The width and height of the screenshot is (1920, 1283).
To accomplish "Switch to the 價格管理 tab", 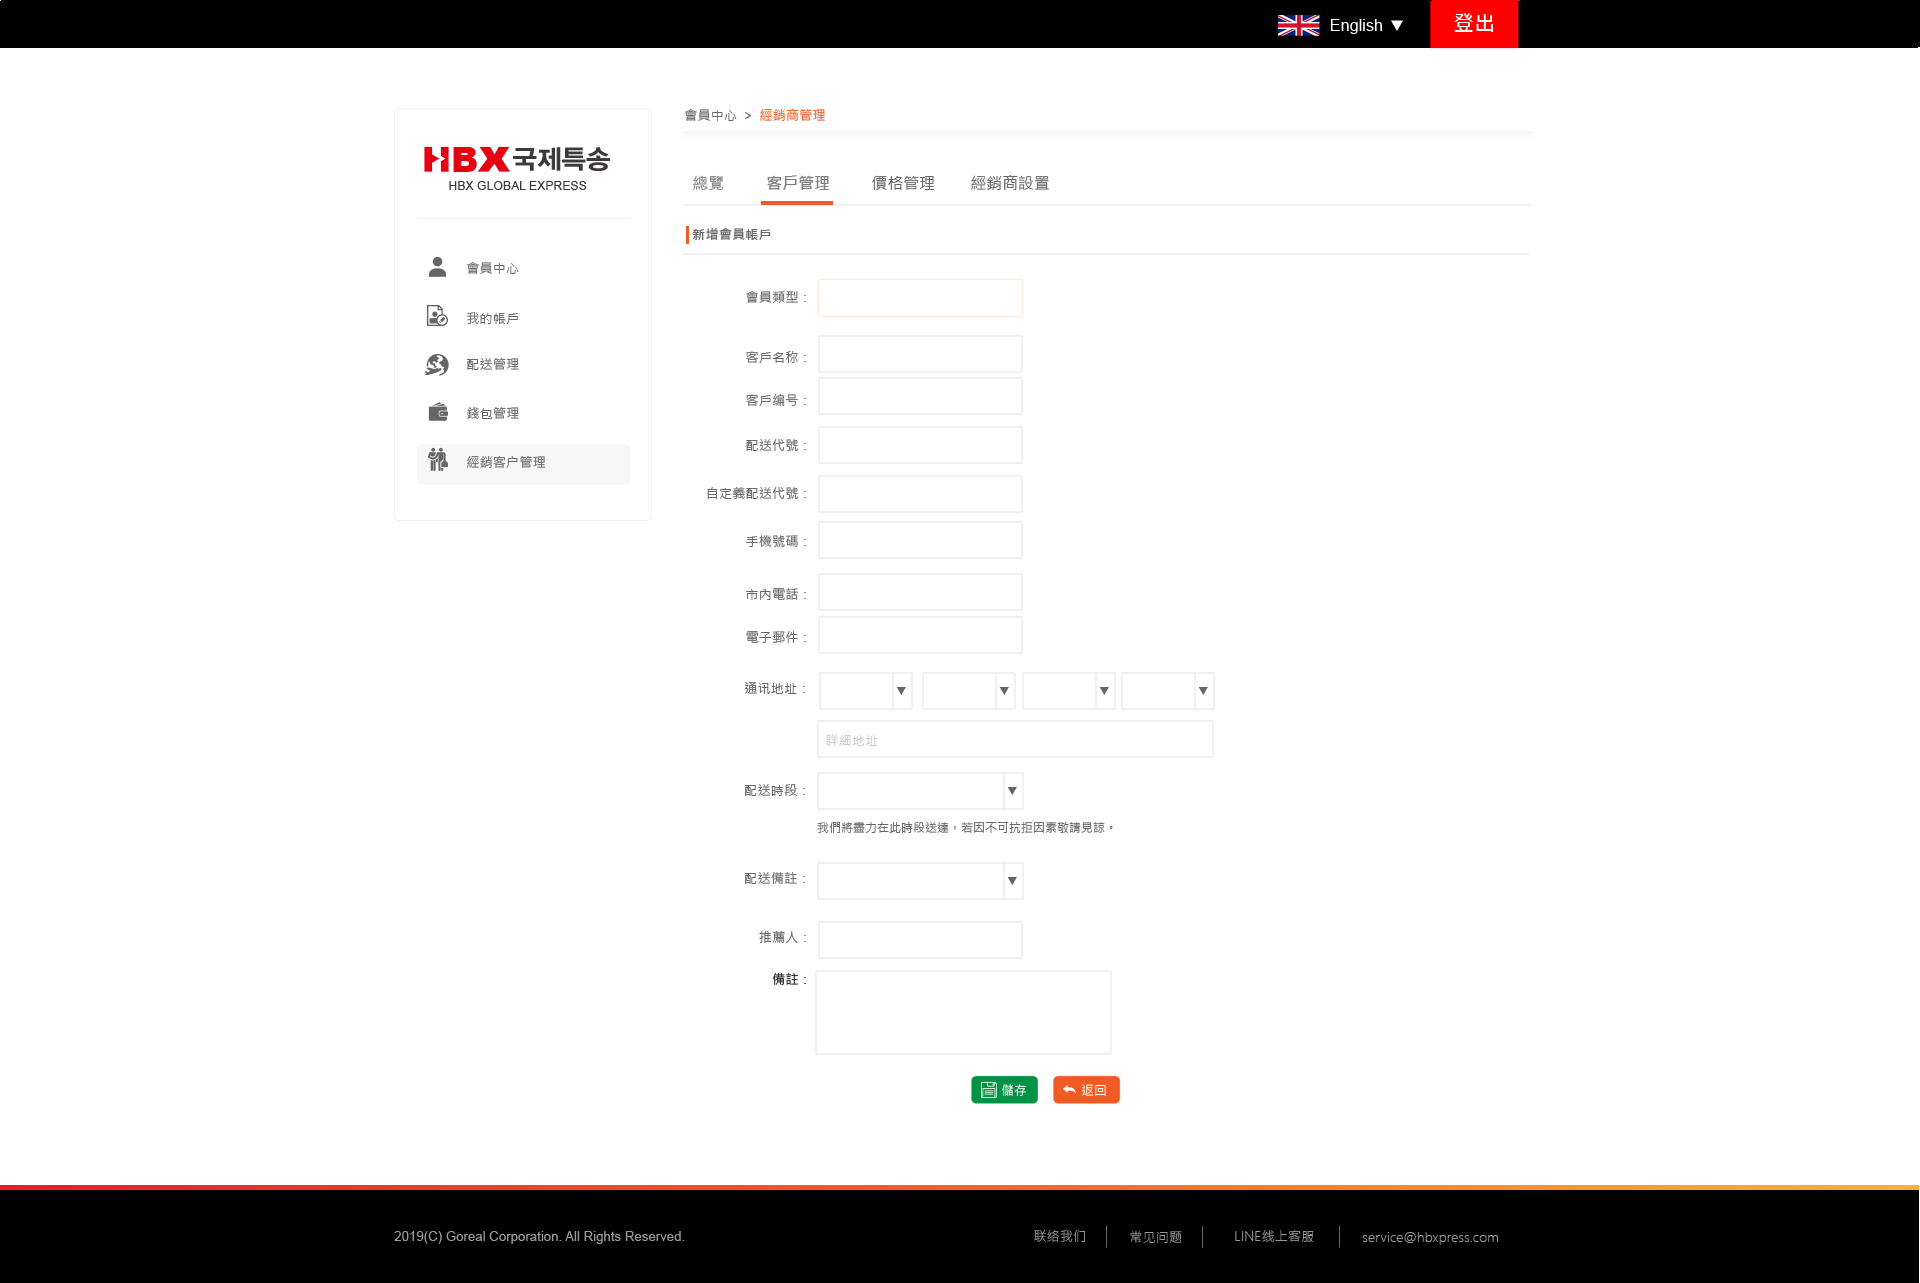I will (903, 183).
